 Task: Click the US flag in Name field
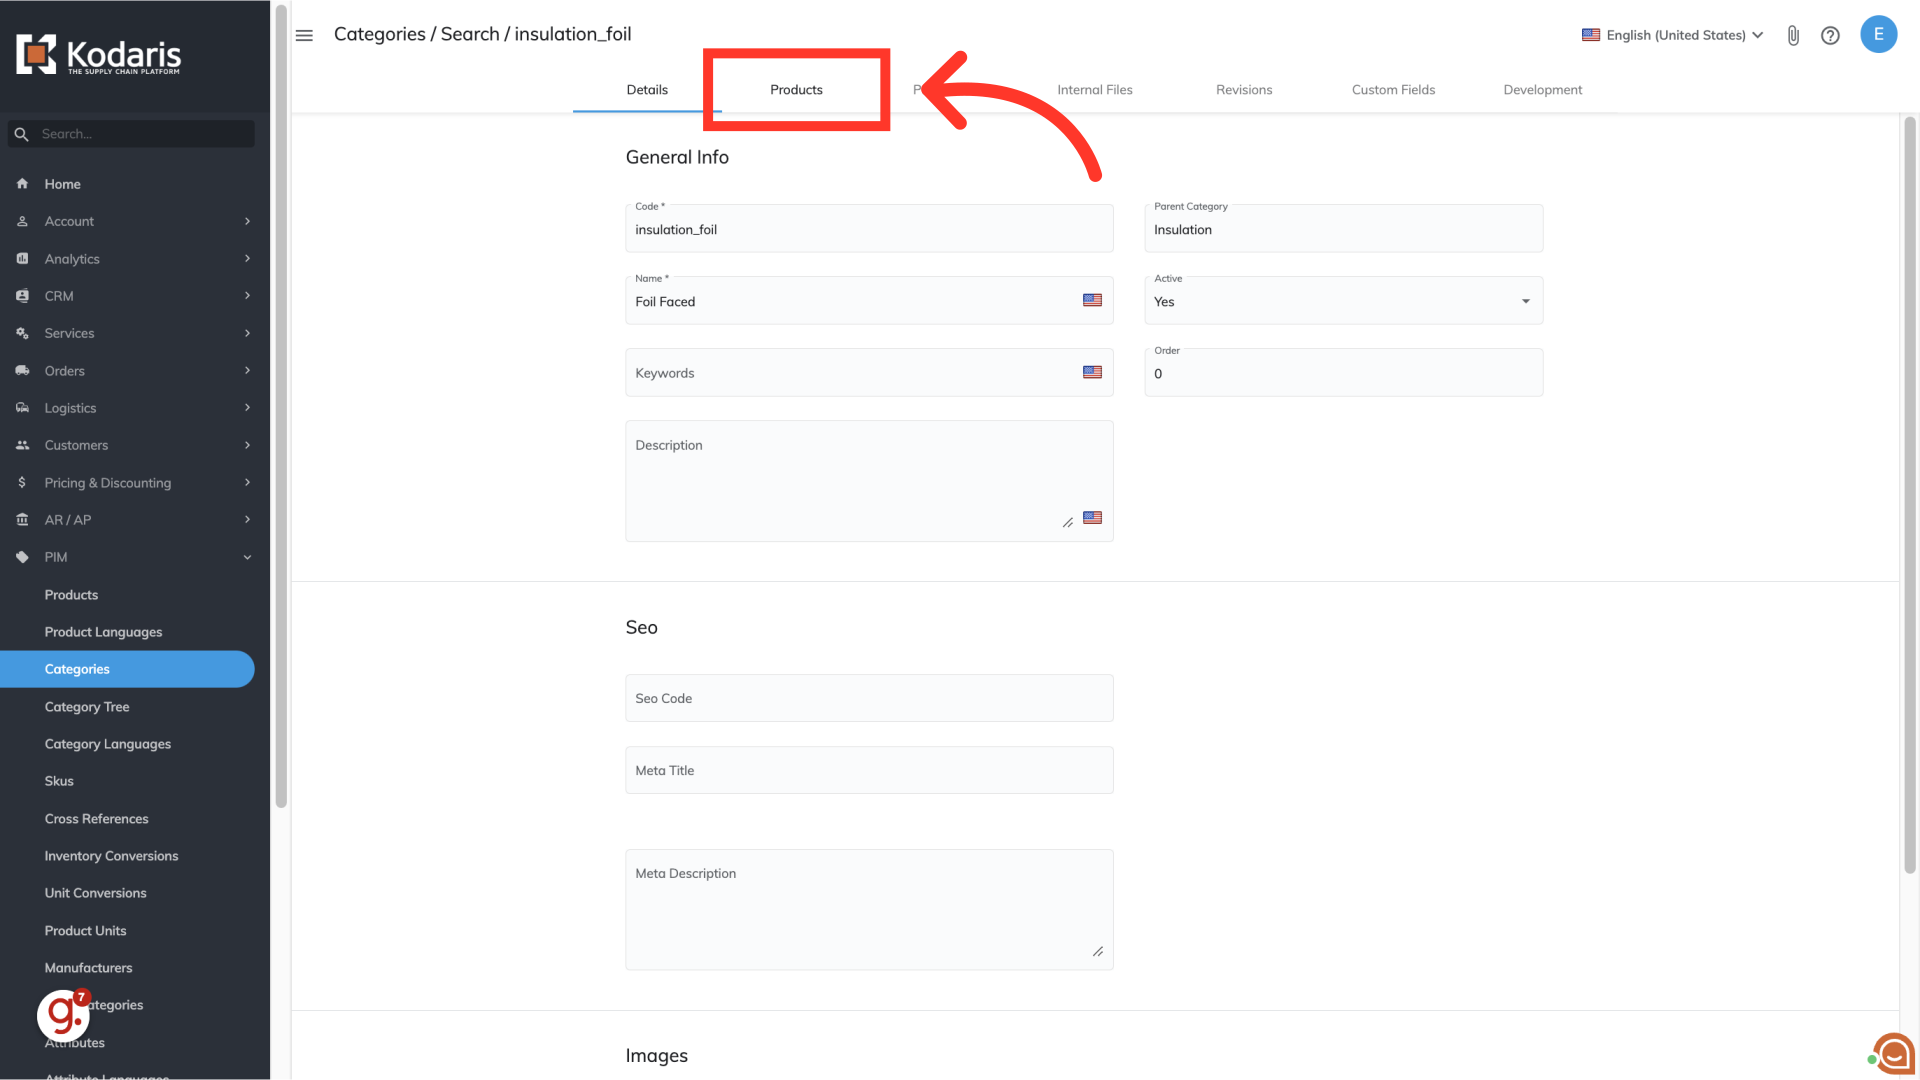1092,300
